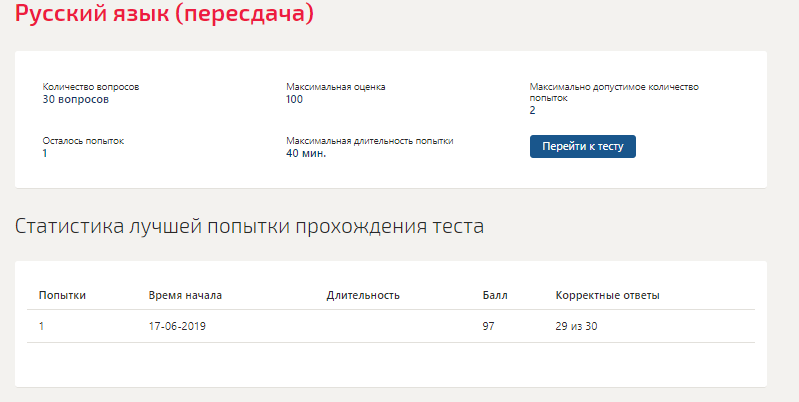Click the 29 из 30 result cell

(576, 326)
